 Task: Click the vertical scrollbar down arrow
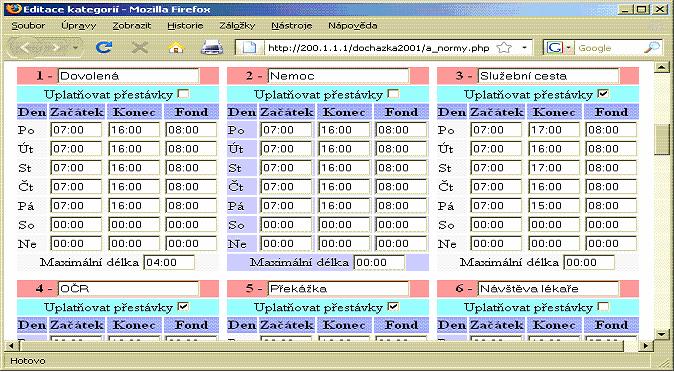point(662,334)
